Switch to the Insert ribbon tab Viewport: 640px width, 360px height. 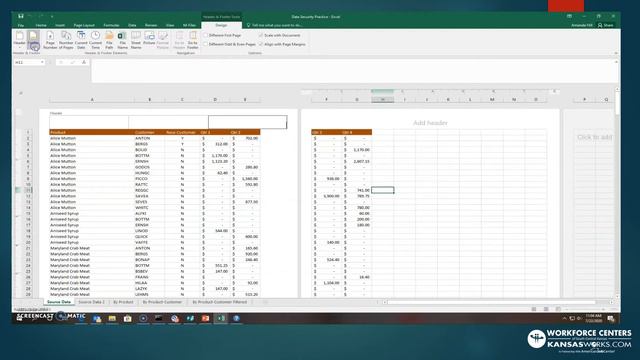[60, 25]
